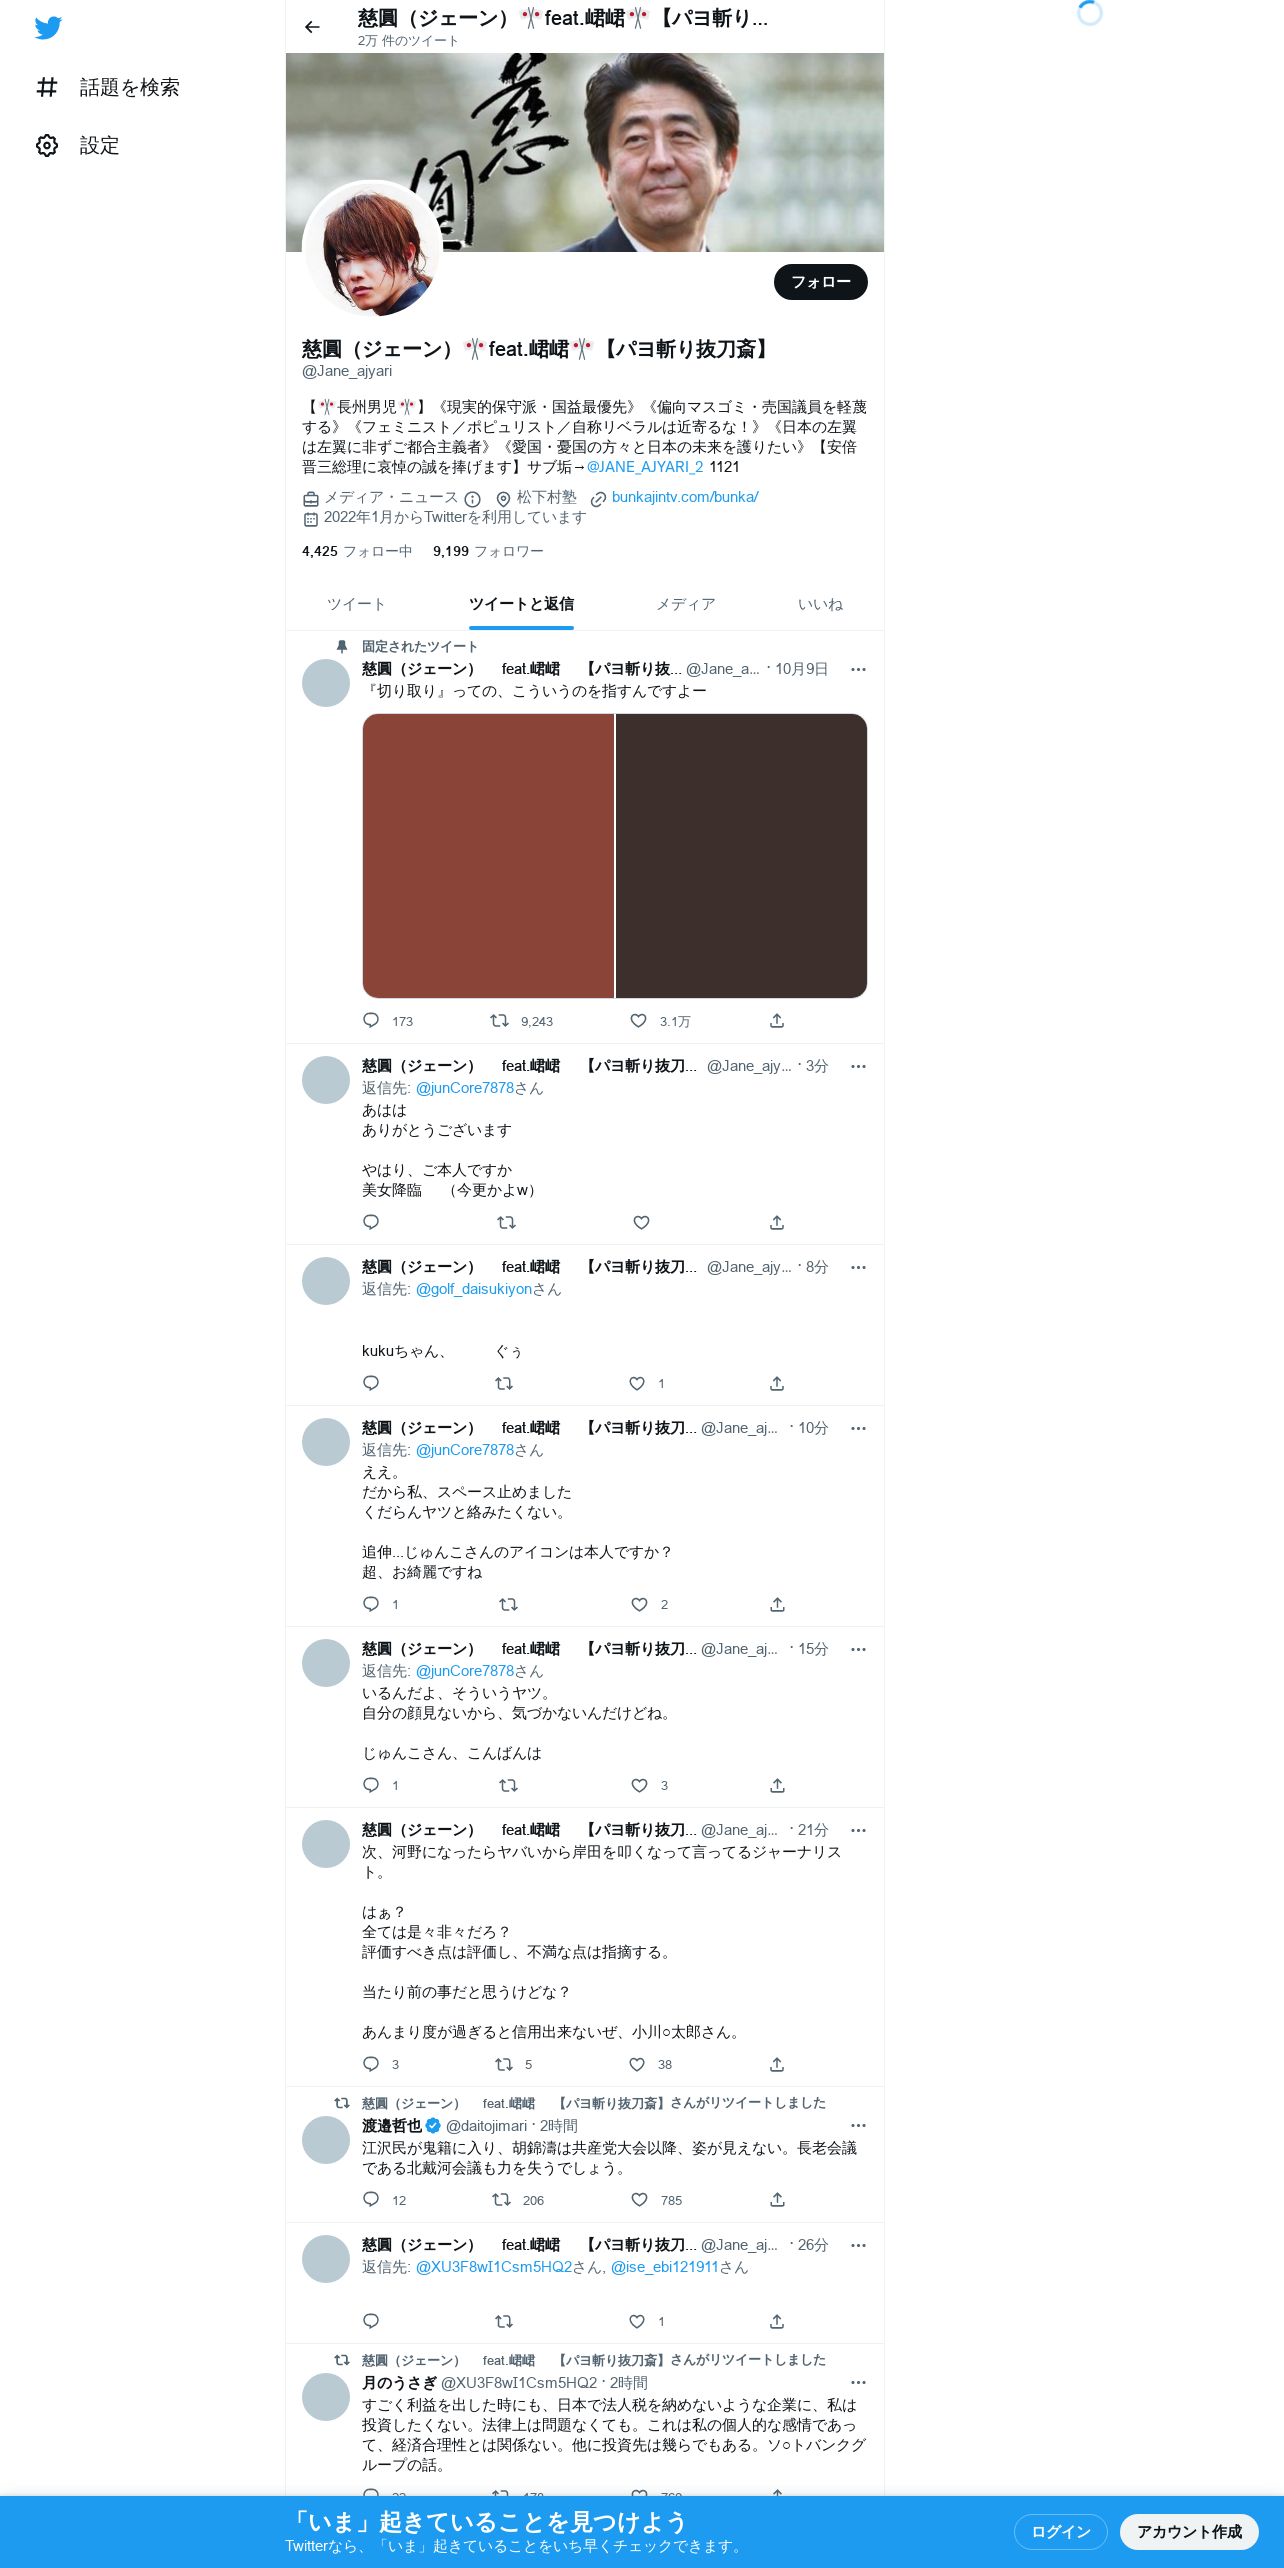The height and width of the screenshot is (2568, 1284).
Task: Click the ログイン button in bottom banner
Action: click(x=1061, y=2532)
